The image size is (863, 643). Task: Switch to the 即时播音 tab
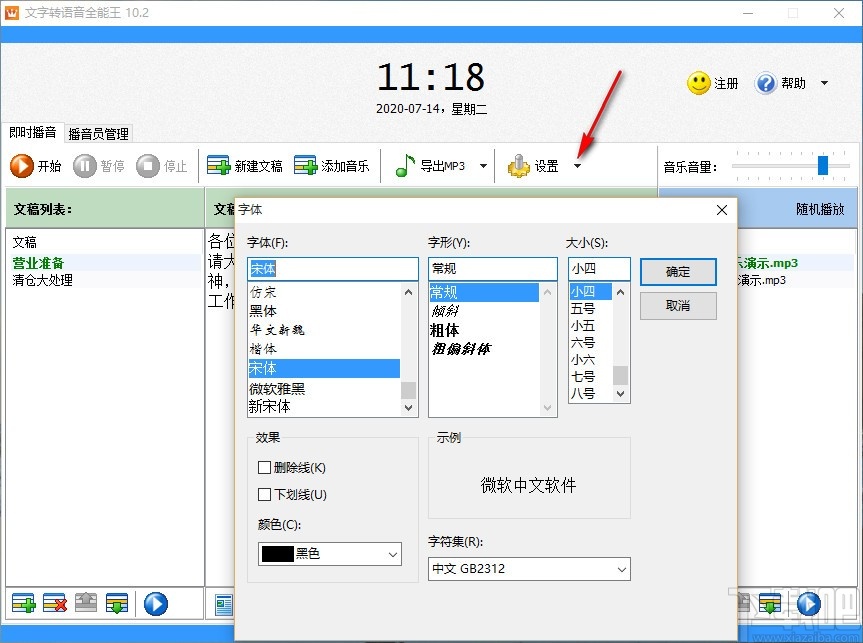pos(33,133)
